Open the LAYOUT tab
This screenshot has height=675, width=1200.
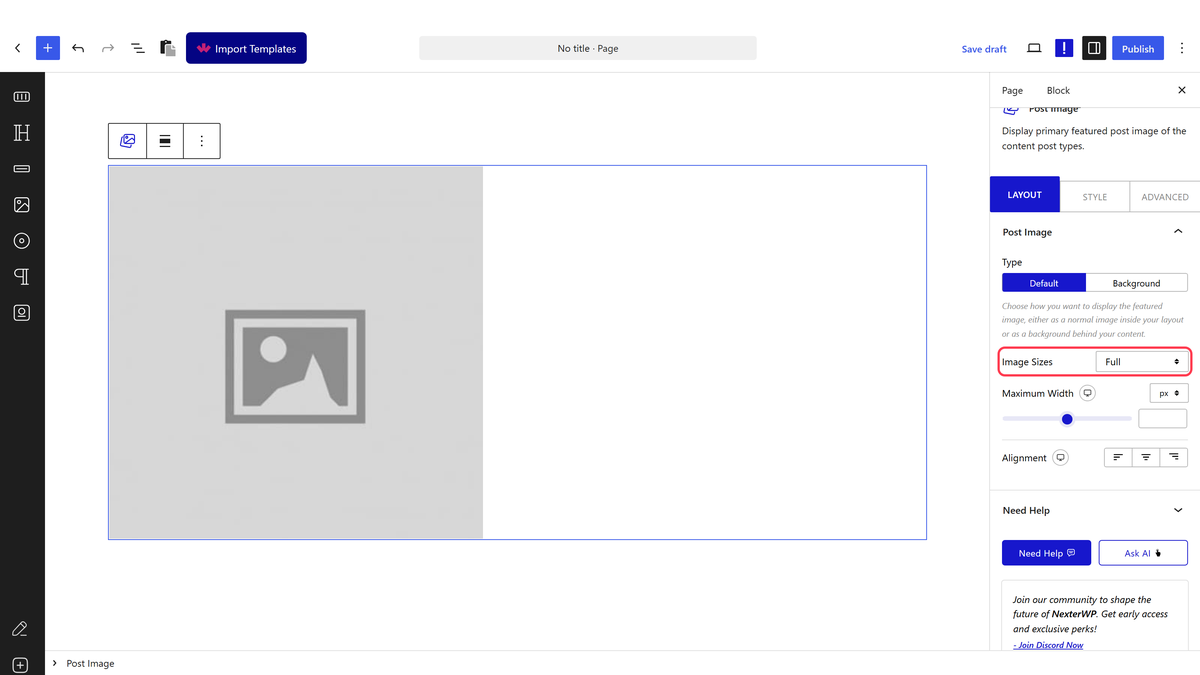(x=1025, y=195)
